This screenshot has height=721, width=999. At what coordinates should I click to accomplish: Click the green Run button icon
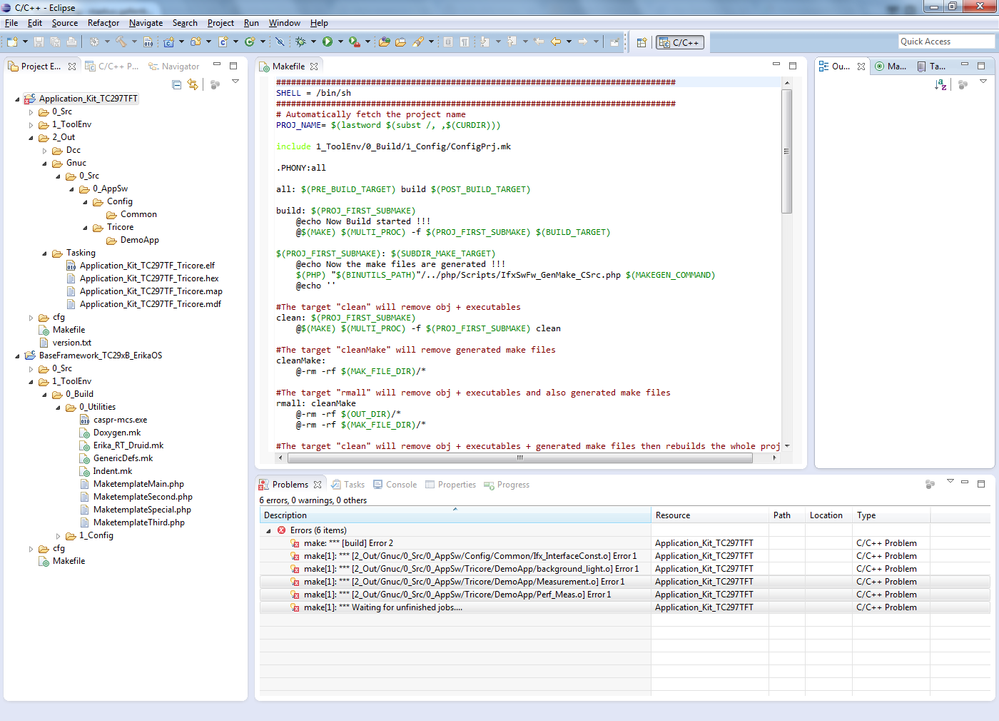pyautogui.click(x=327, y=42)
